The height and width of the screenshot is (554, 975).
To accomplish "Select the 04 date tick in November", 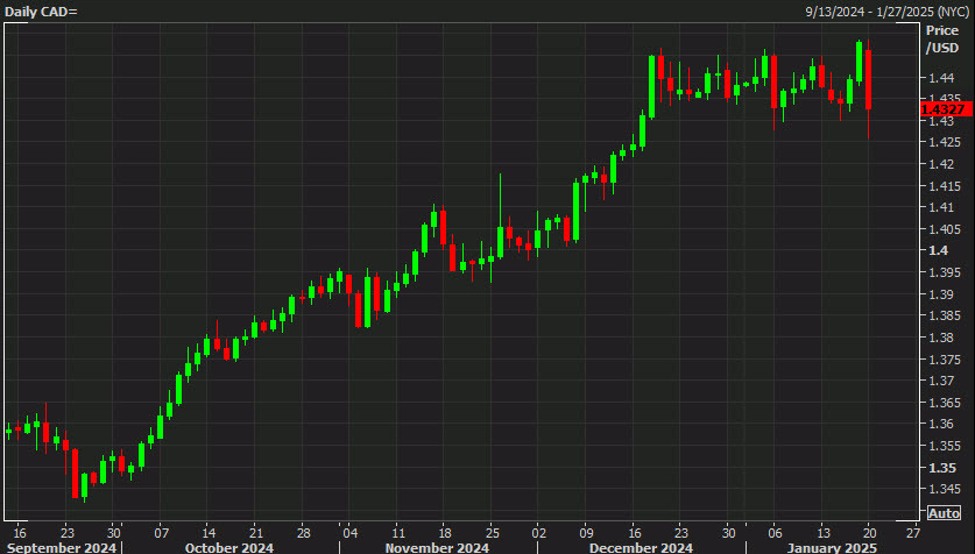I will 349,531.
